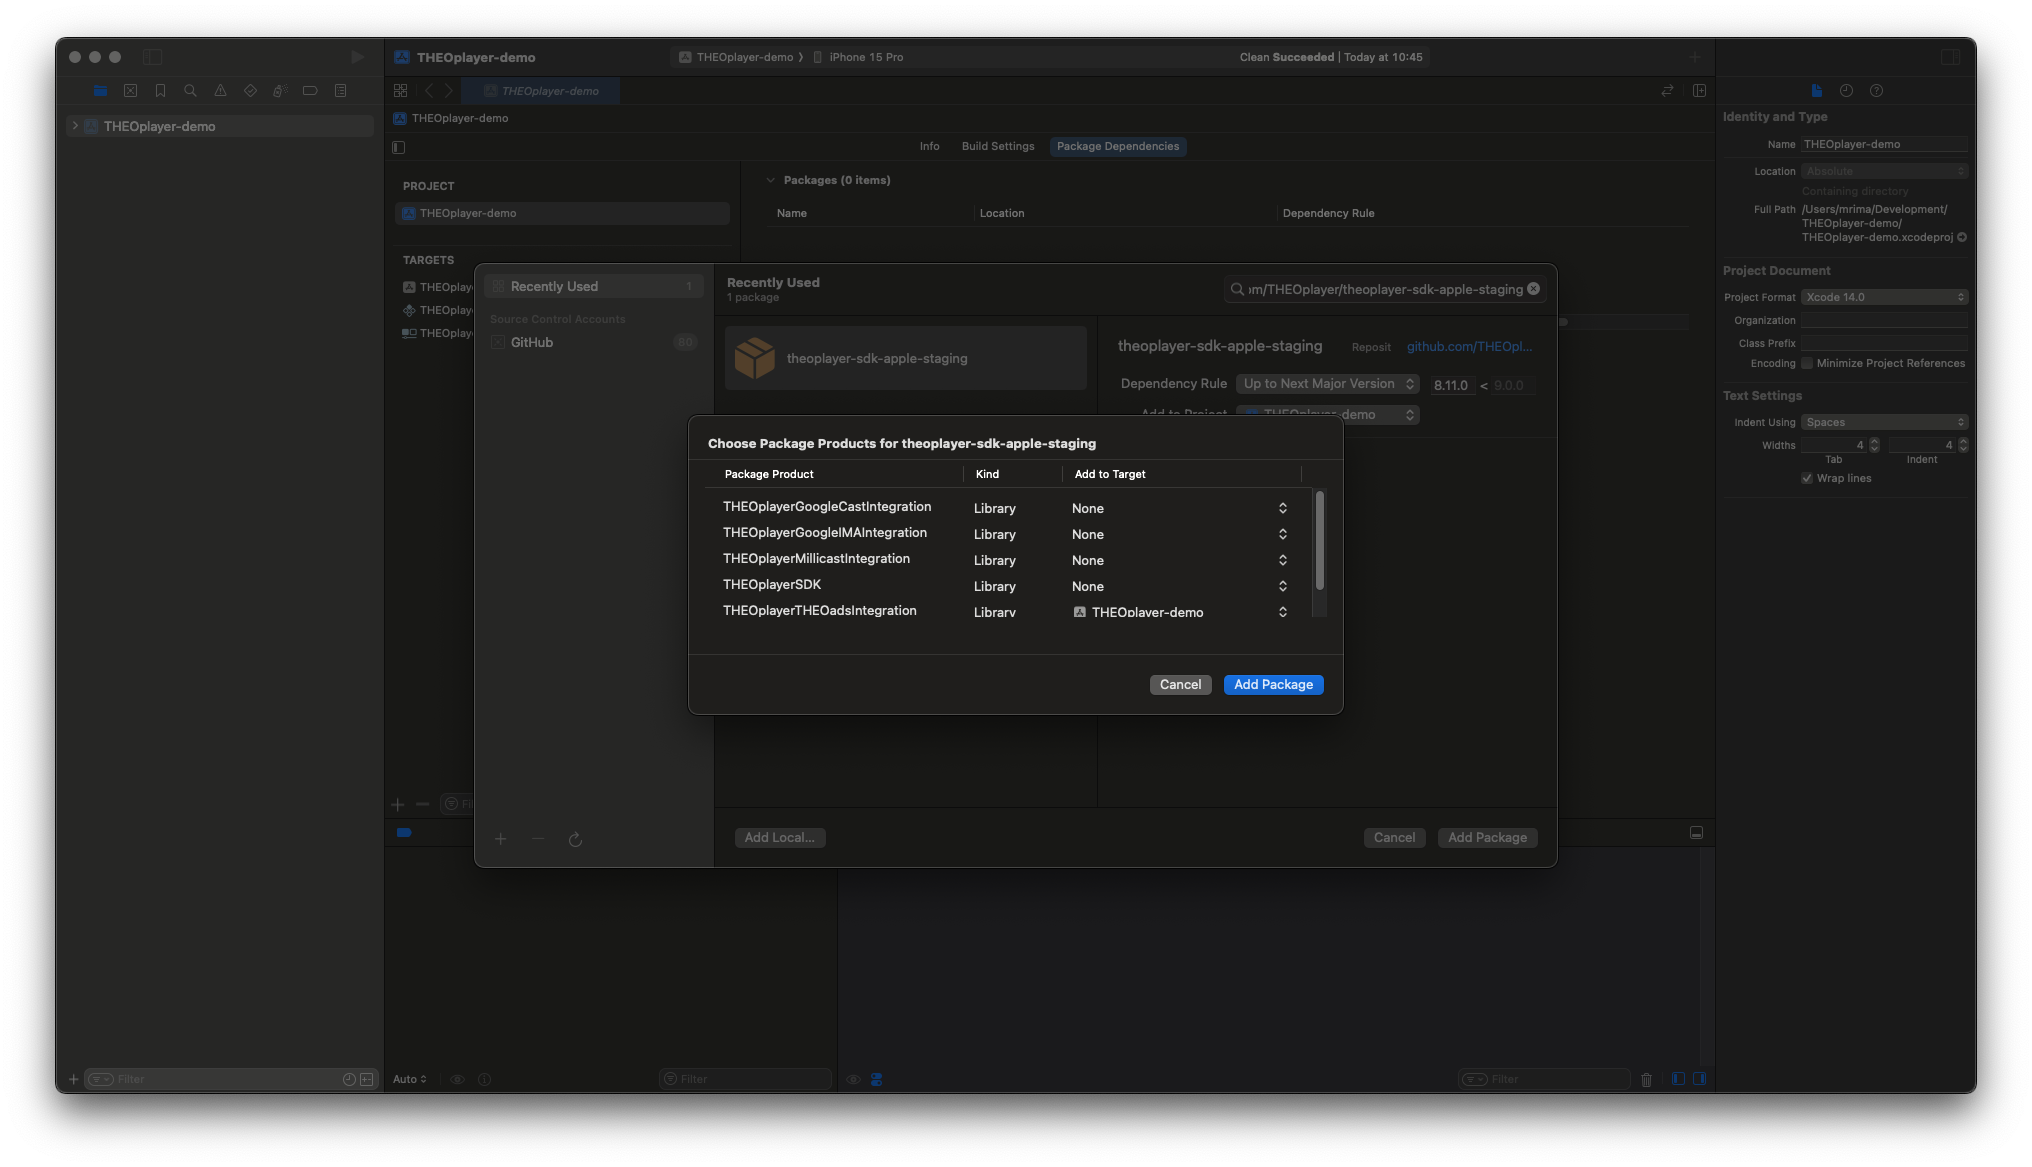This screenshot has height=1167, width=2032.
Task: Open the History inspector
Action: pyautogui.click(x=1847, y=91)
